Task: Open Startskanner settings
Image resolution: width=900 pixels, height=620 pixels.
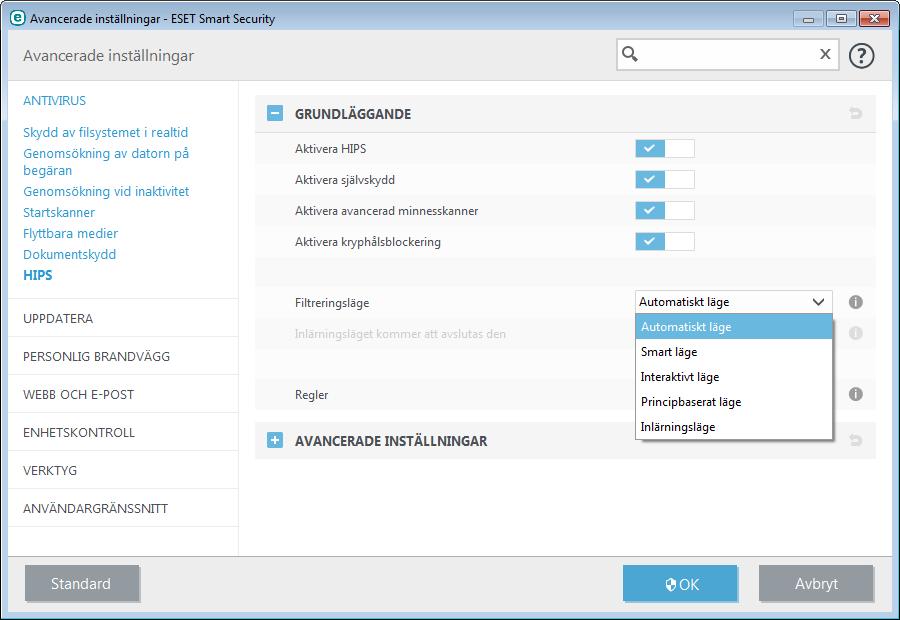Action: [x=59, y=212]
